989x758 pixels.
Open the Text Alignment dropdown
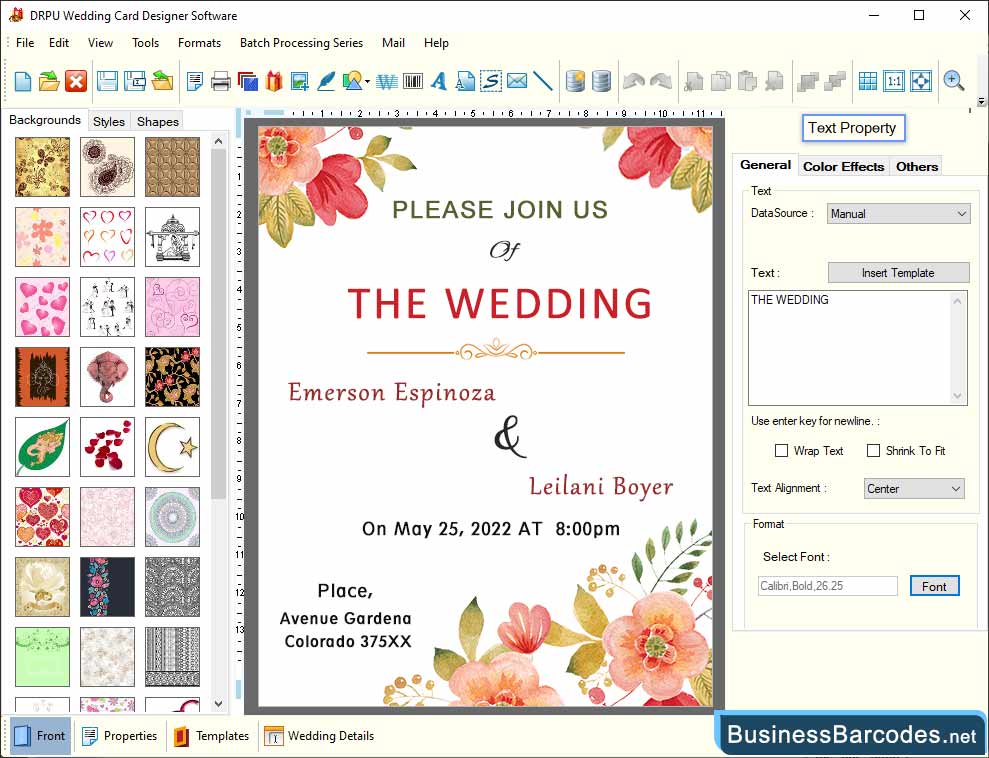tap(914, 489)
